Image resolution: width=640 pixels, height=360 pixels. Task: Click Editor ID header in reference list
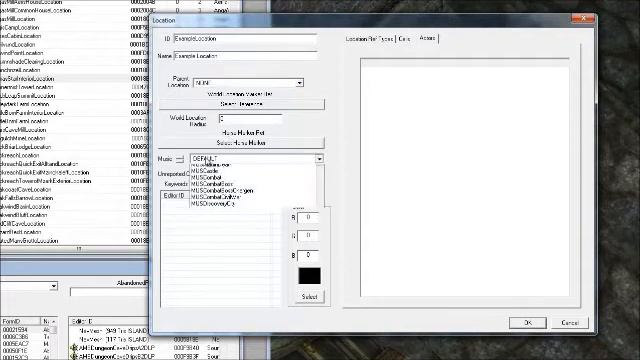click(x=109, y=321)
